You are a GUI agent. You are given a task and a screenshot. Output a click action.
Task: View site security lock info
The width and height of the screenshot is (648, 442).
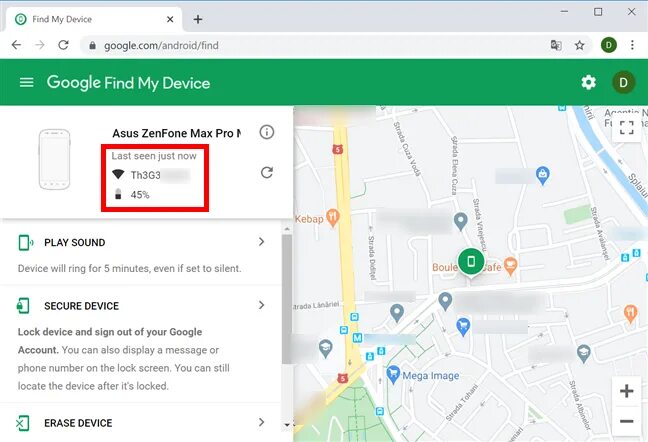point(93,45)
